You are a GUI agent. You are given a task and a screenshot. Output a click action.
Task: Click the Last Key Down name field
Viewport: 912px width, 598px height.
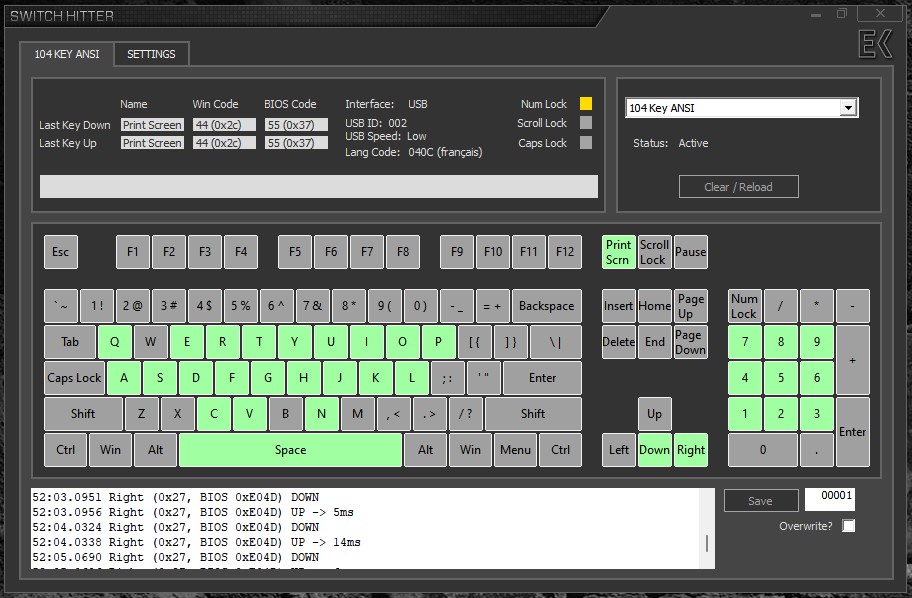pyautogui.click(x=152, y=125)
